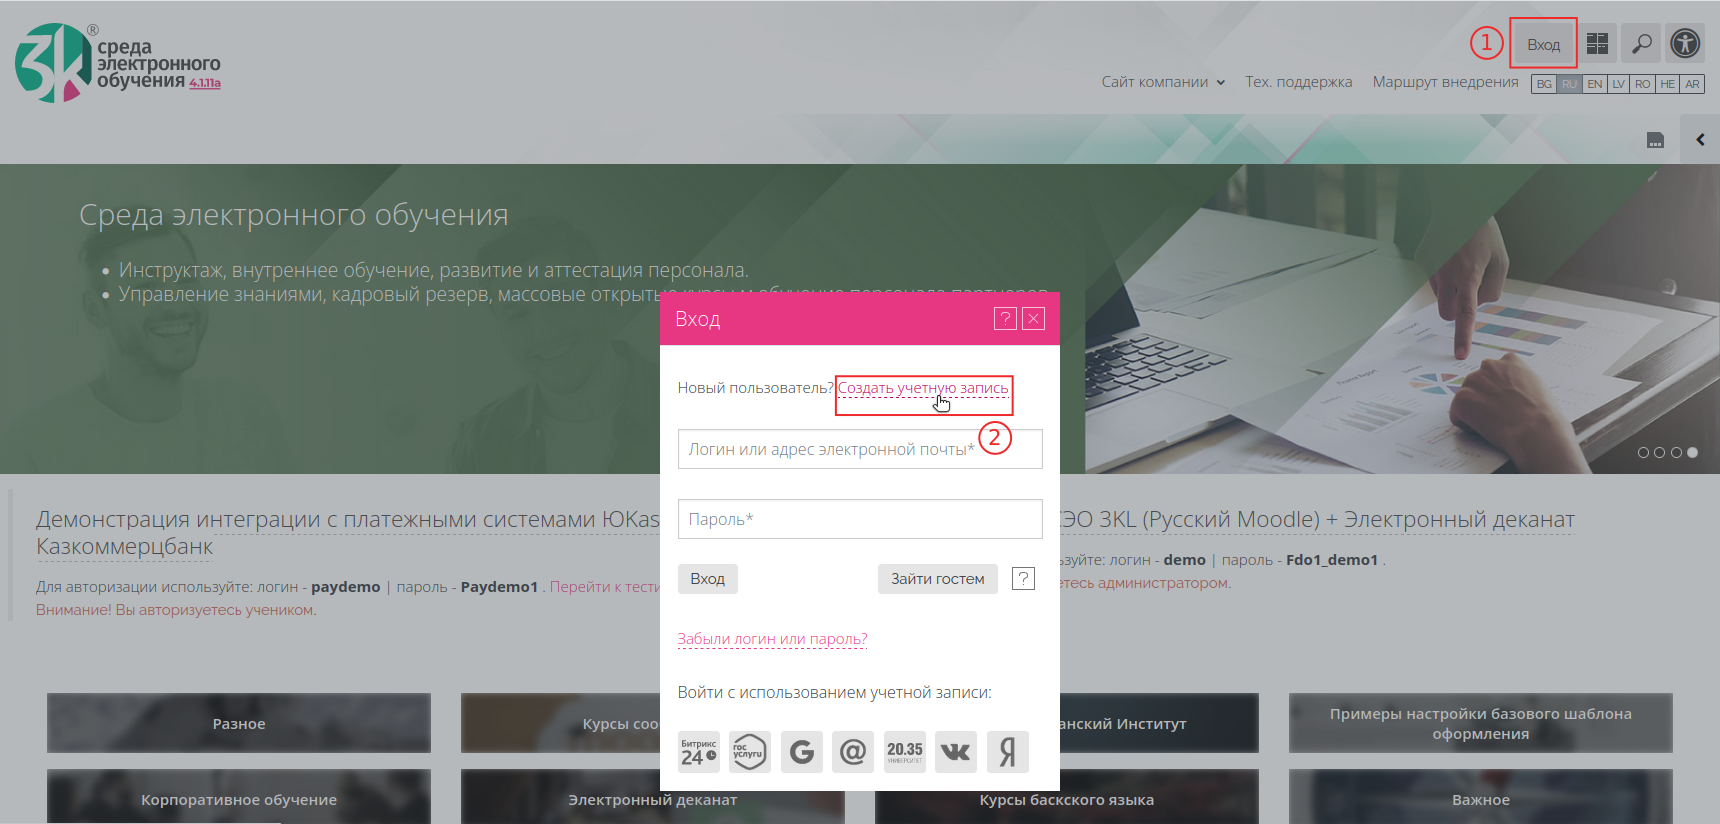Sign in with Битрикс24 account icon

tap(699, 751)
